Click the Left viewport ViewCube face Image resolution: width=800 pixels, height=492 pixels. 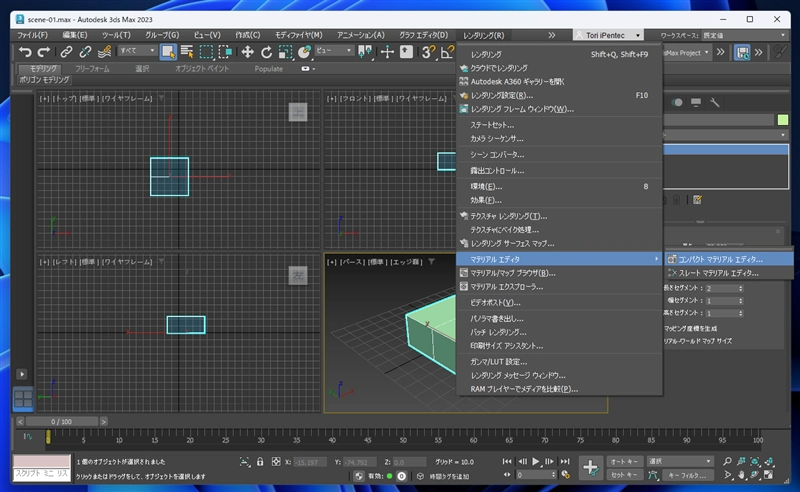(298, 276)
